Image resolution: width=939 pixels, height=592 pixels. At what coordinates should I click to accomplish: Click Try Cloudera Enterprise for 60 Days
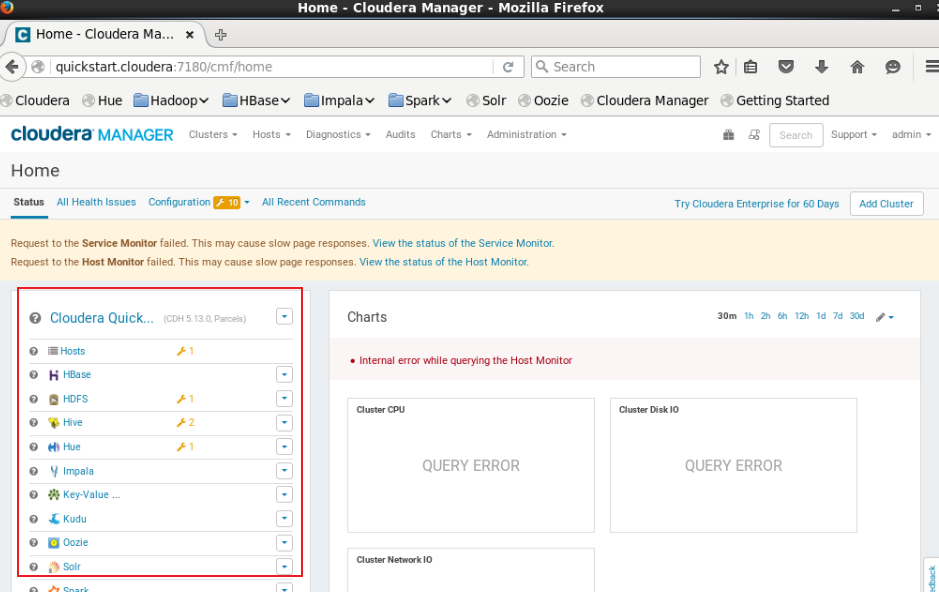pos(756,204)
